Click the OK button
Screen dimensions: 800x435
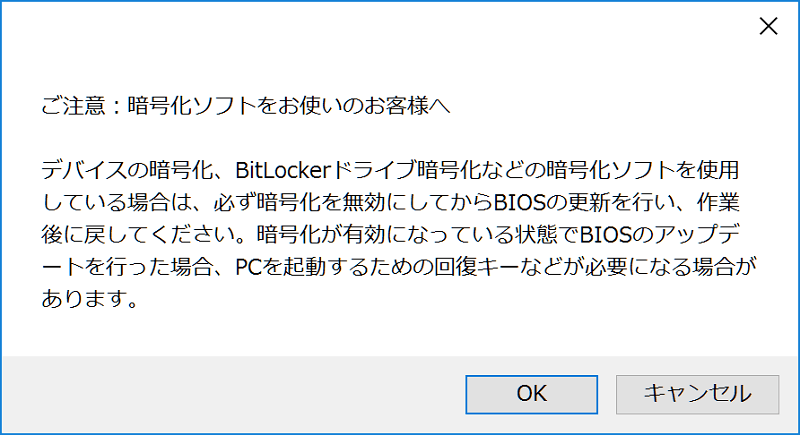tap(531, 394)
